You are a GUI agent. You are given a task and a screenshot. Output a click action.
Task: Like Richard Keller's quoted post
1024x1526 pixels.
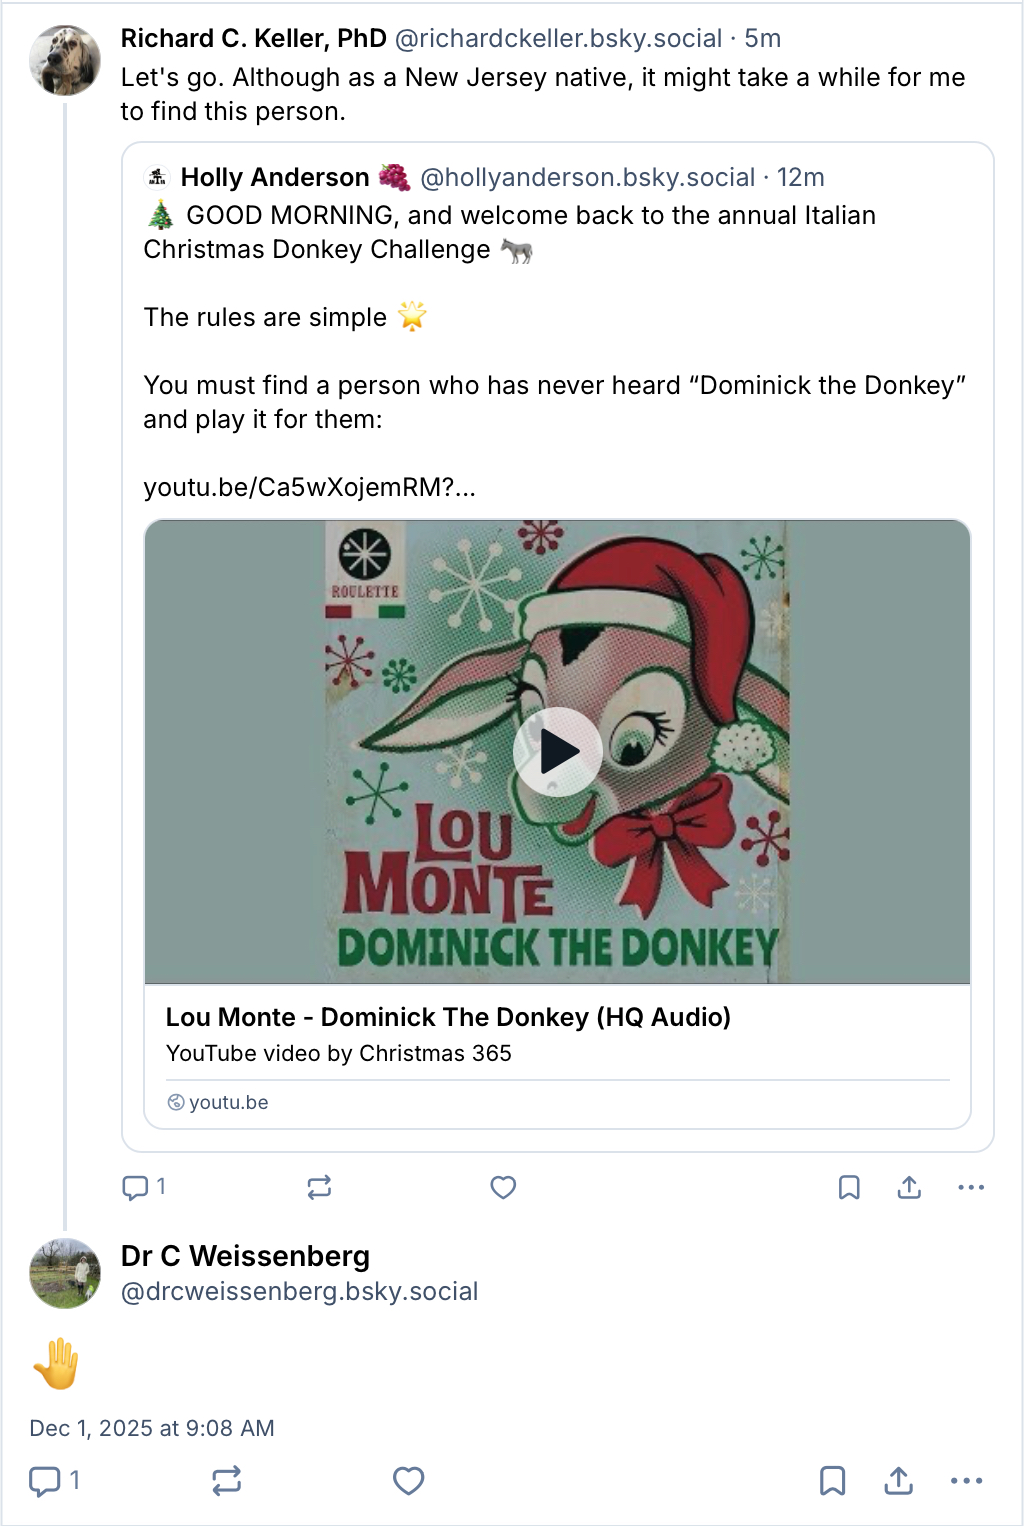(503, 1187)
